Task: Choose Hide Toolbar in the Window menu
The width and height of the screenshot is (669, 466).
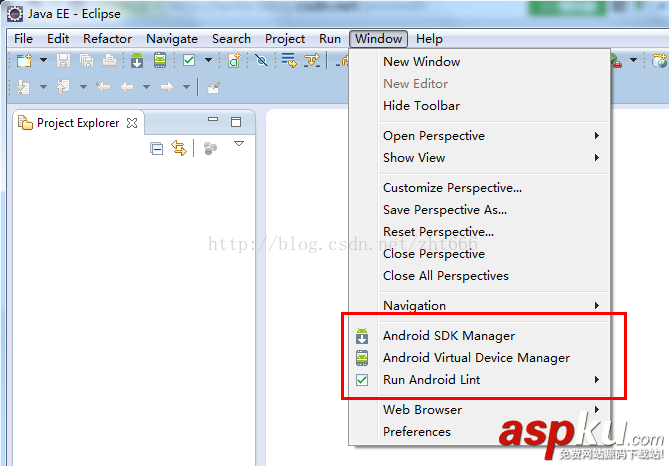Action: point(480,106)
